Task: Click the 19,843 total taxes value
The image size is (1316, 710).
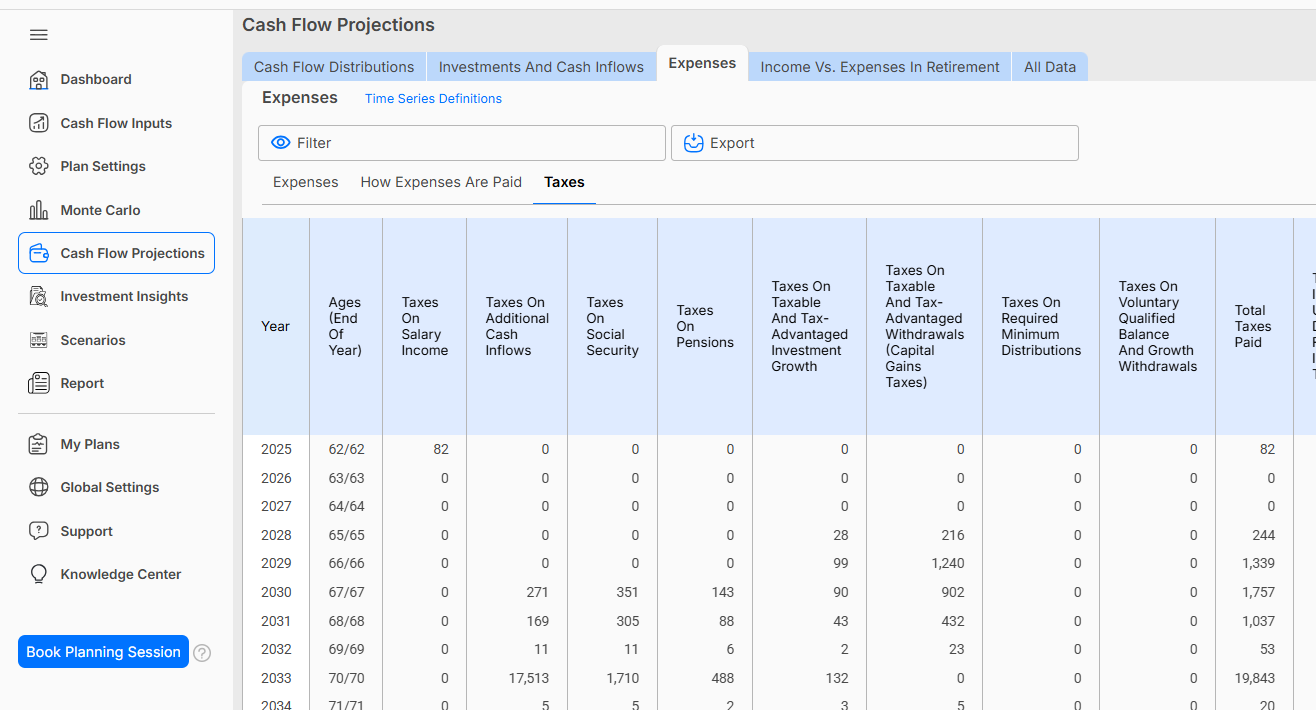Action: (x=1255, y=678)
